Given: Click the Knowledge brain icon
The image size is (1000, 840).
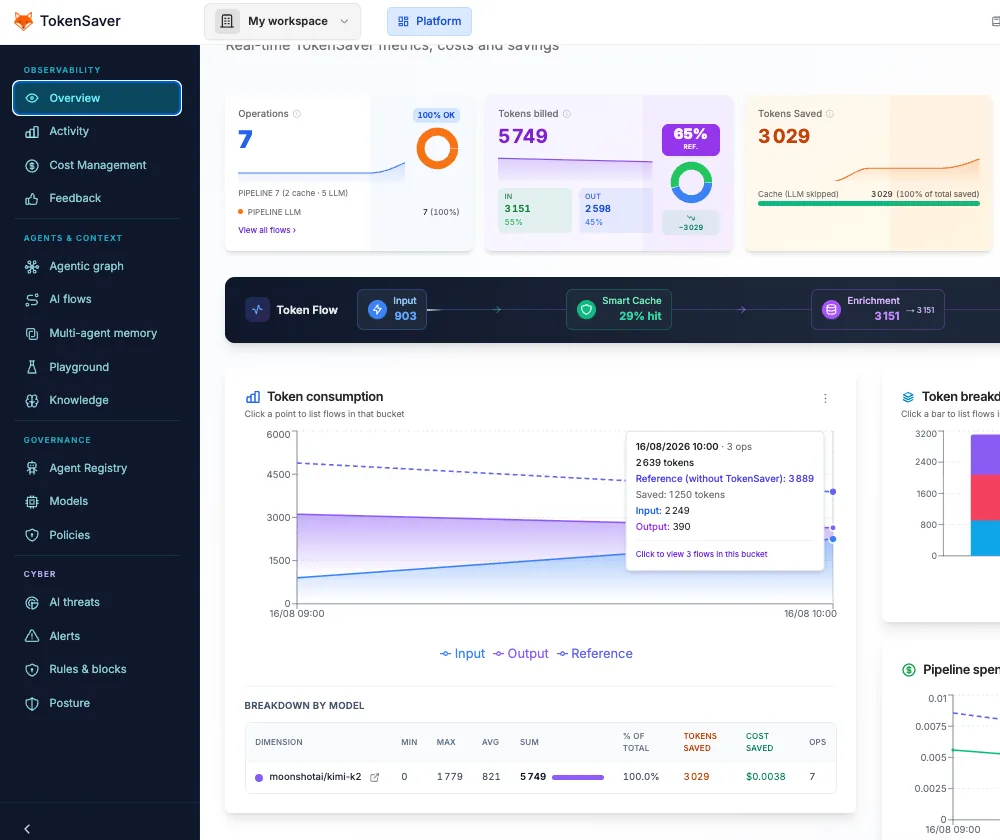Looking at the screenshot, I should click(32, 401).
